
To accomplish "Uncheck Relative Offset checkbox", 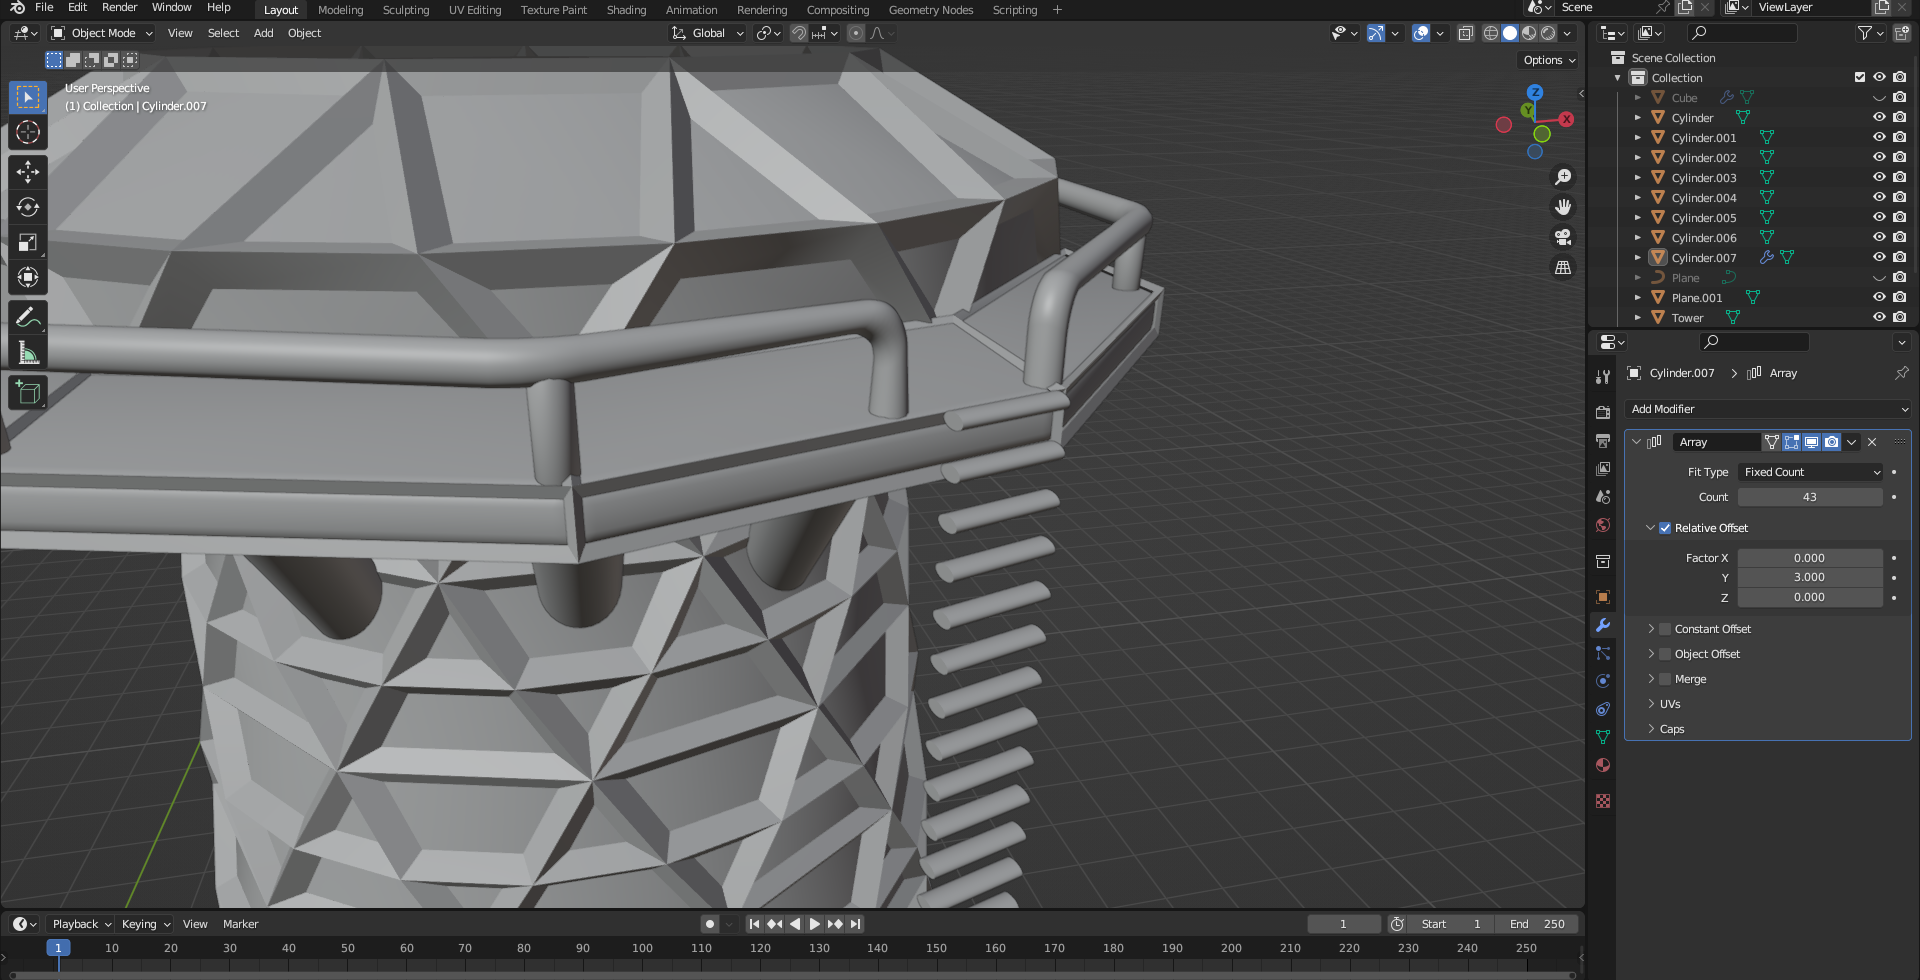I will coord(1665,528).
